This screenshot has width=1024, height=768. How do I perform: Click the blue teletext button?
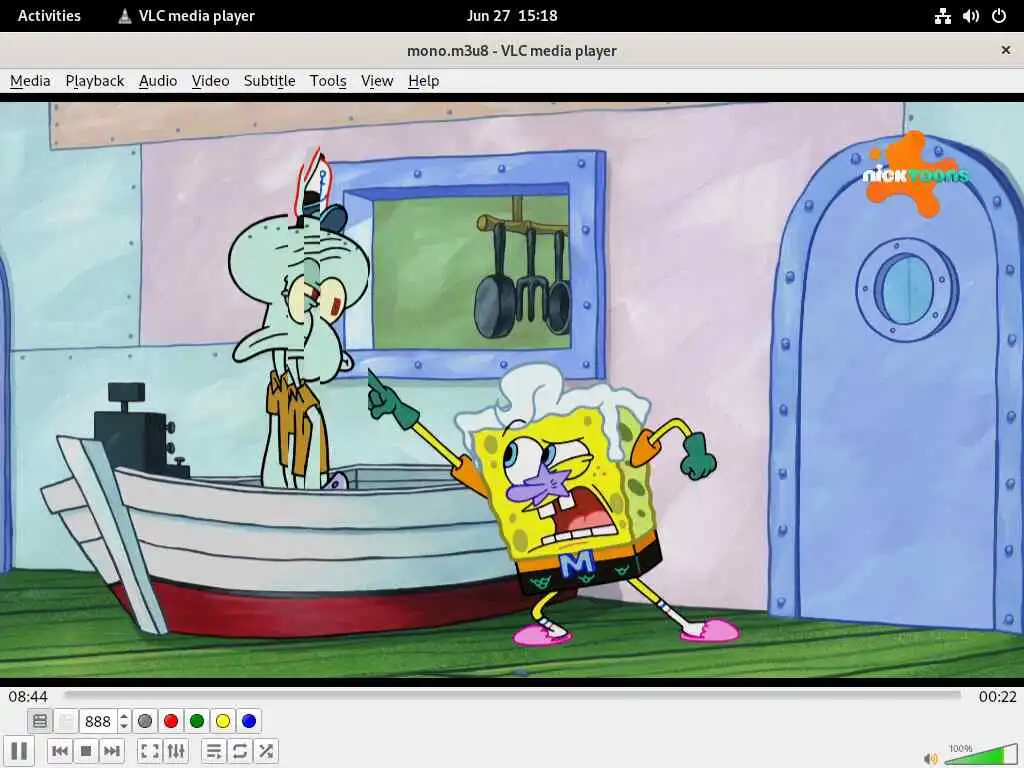pos(249,721)
